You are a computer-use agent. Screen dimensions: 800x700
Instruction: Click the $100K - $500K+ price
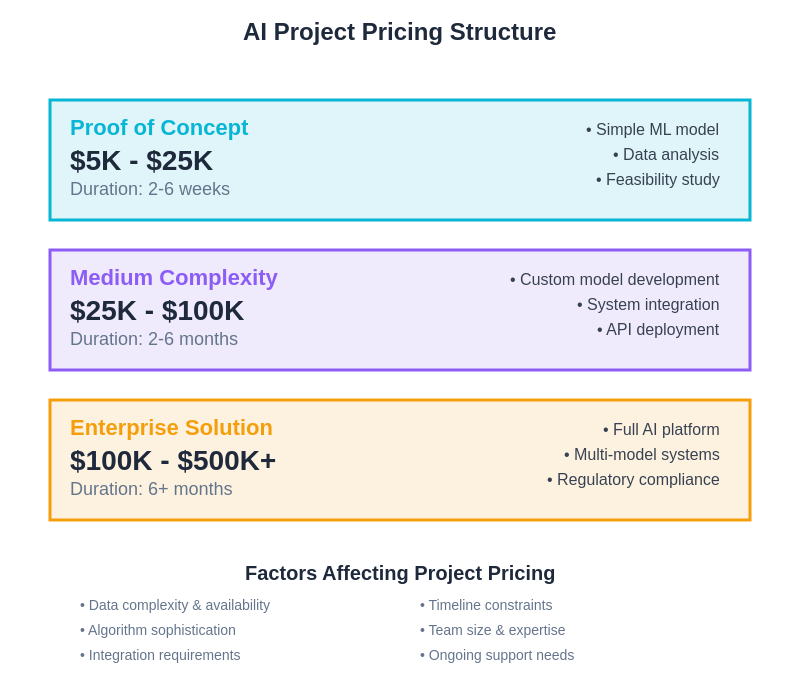click(173, 460)
